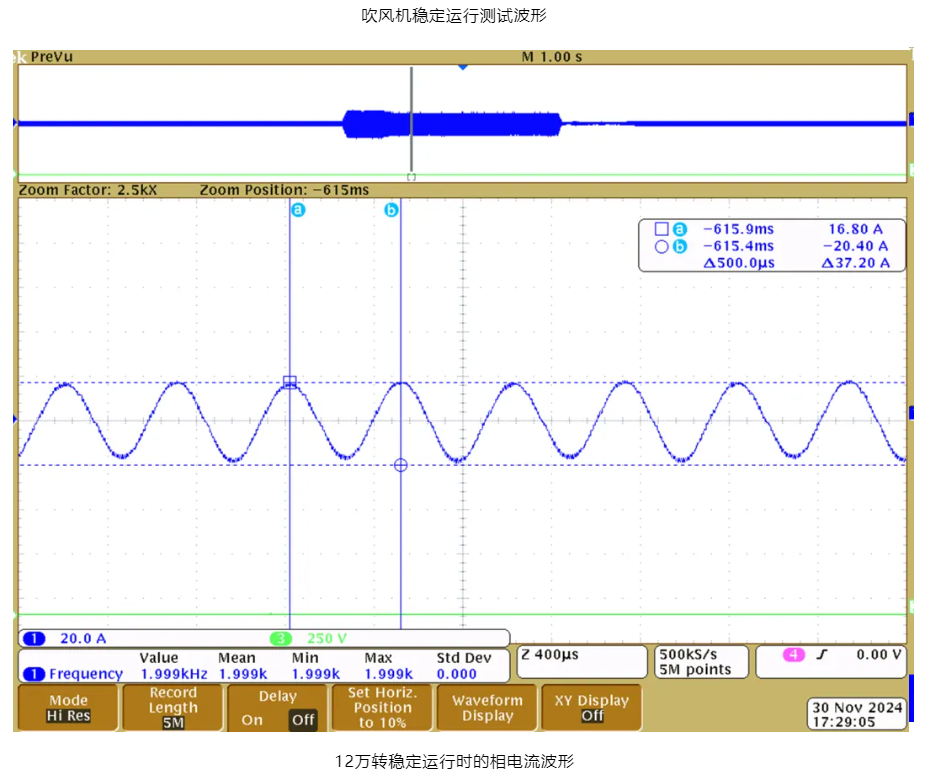Image resolution: width=932 pixels, height=780 pixels.
Task: Click the square cursor a crosshair on waveform
Action: (290, 382)
